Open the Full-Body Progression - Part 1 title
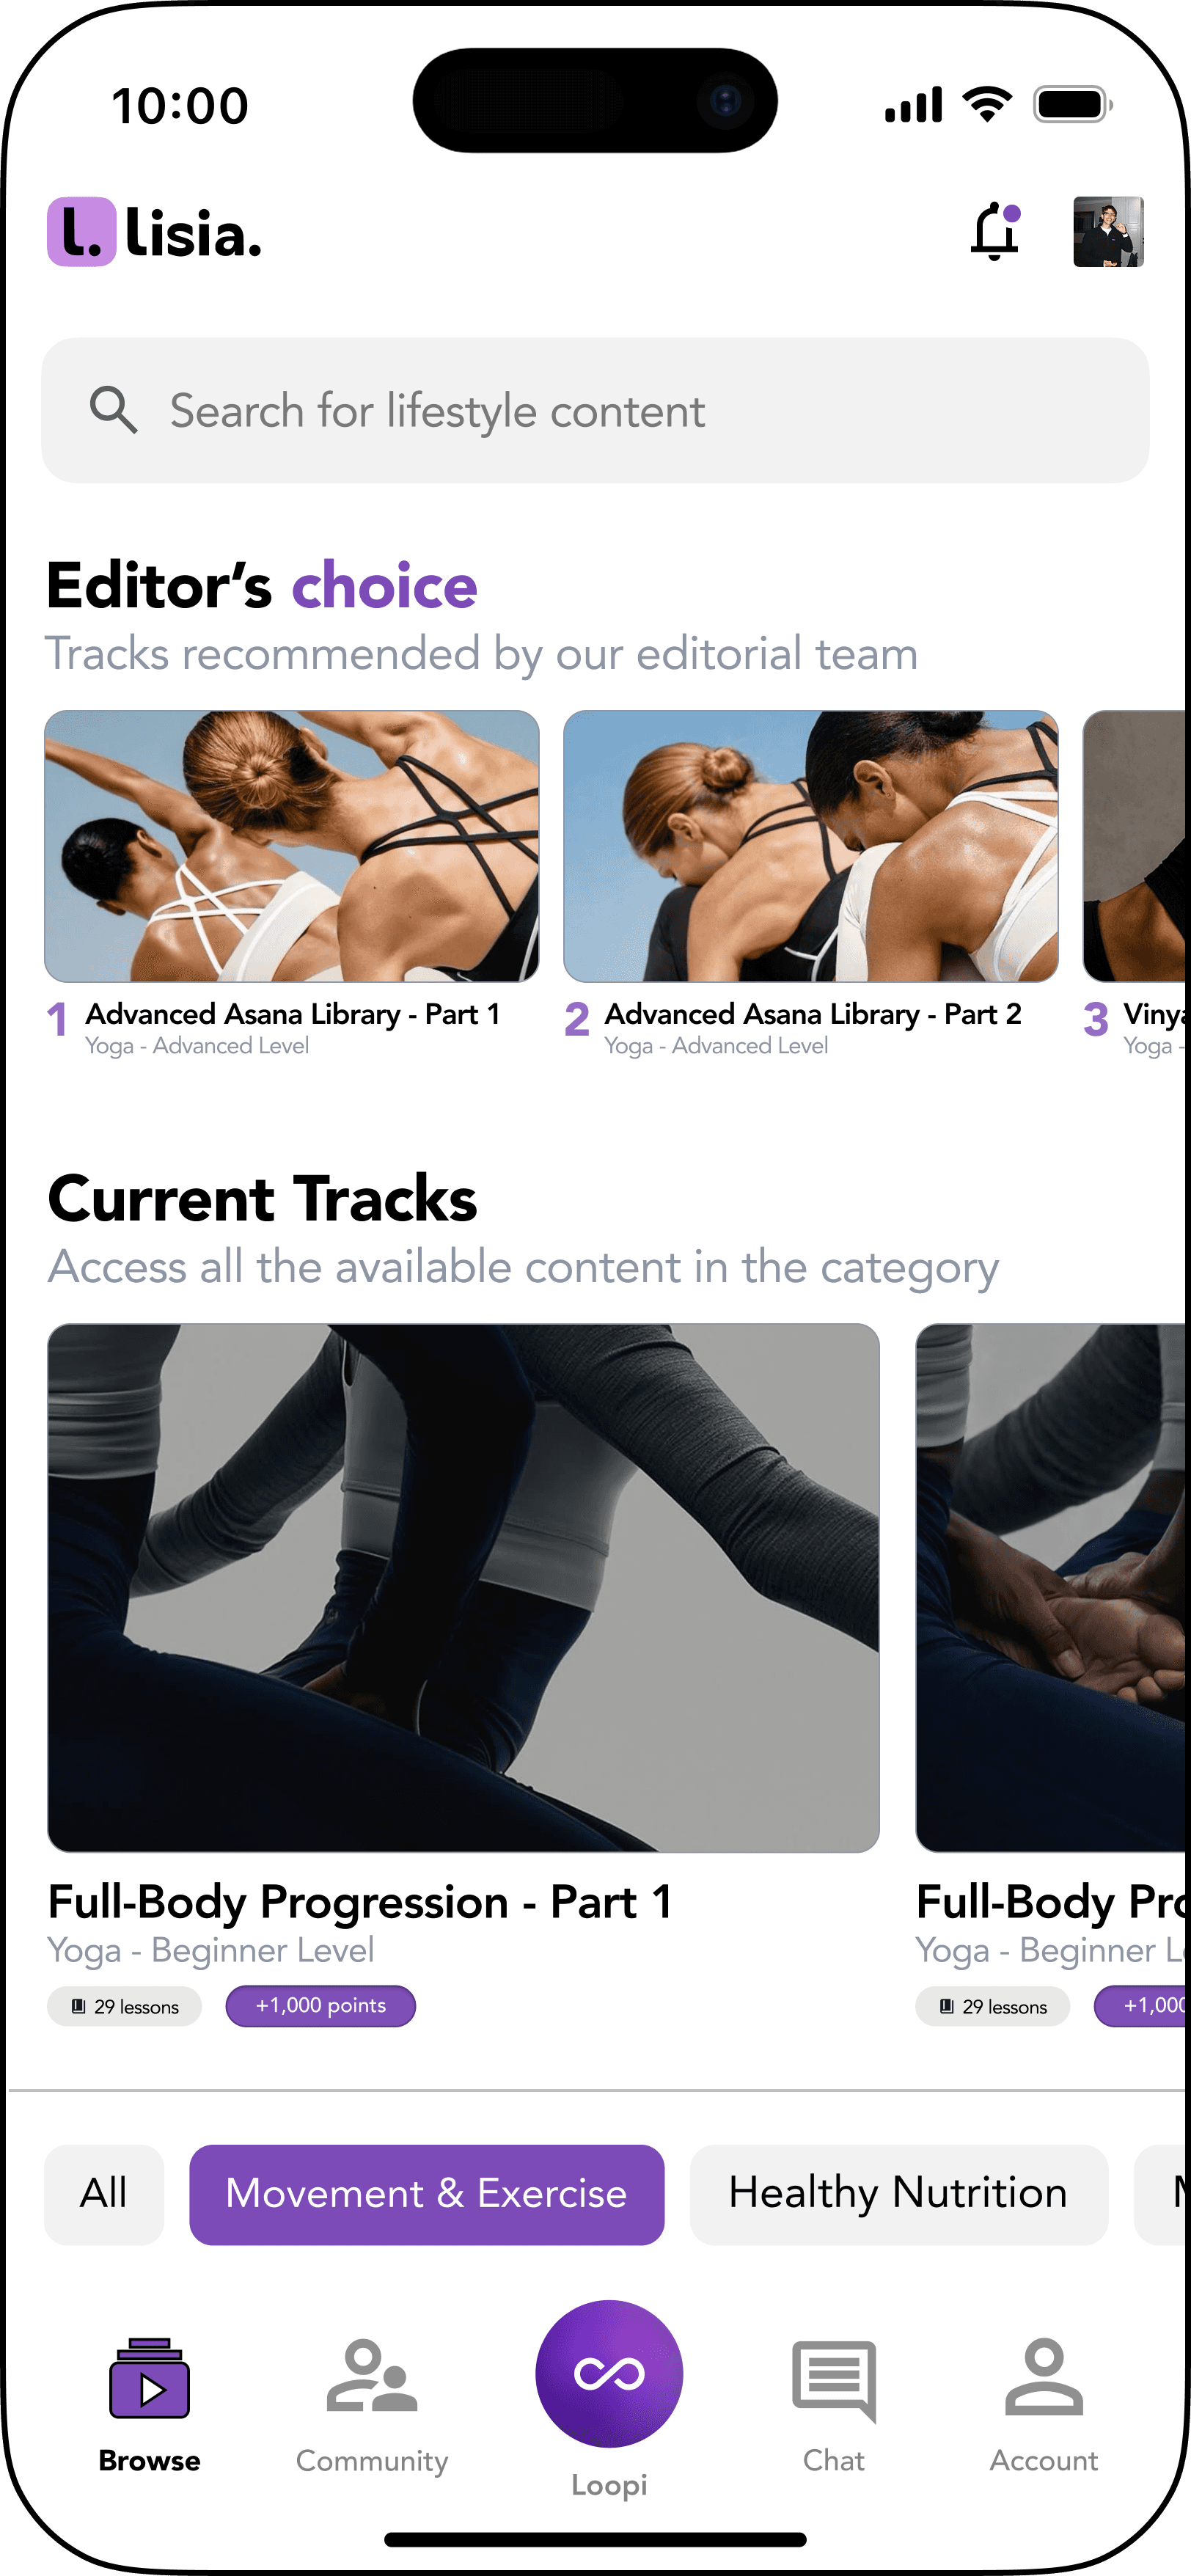The width and height of the screenshot is (1191, 2576). tap(360, 1902)
